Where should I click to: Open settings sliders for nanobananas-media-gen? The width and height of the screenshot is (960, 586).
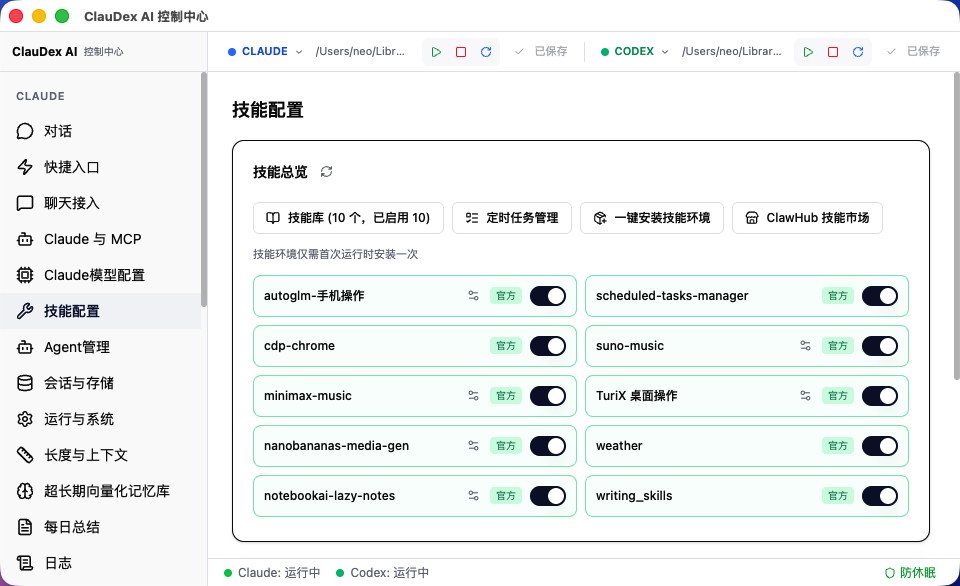click(x=473, y=446)
